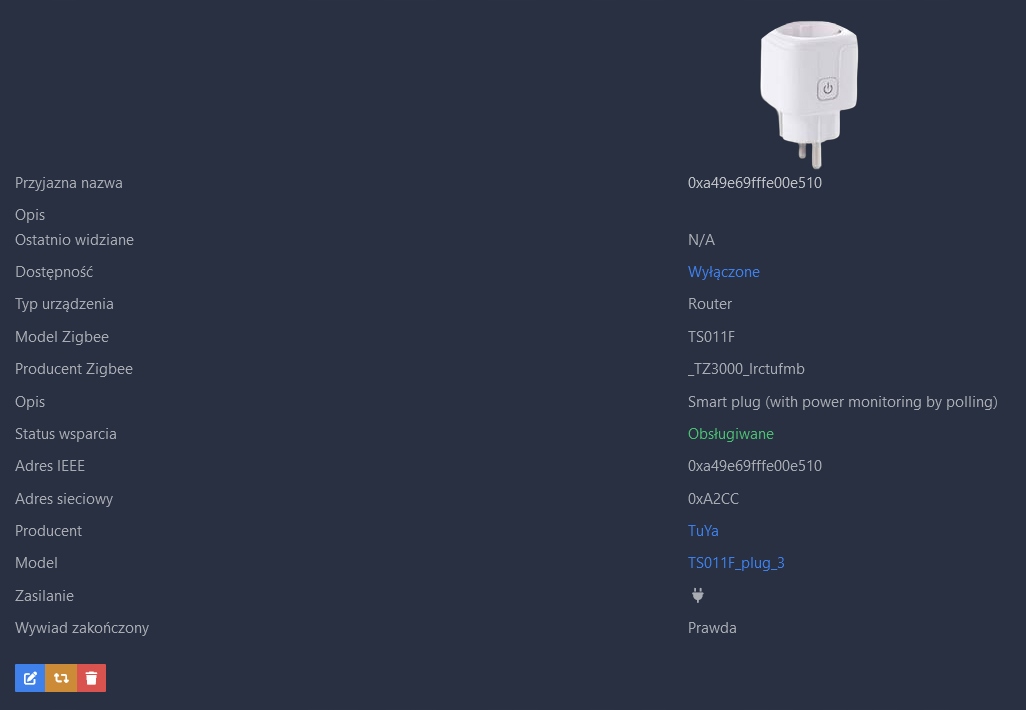
Task: Click the friendly name value beside Przyjazna nazwa
Action: [x=754, y=183]
